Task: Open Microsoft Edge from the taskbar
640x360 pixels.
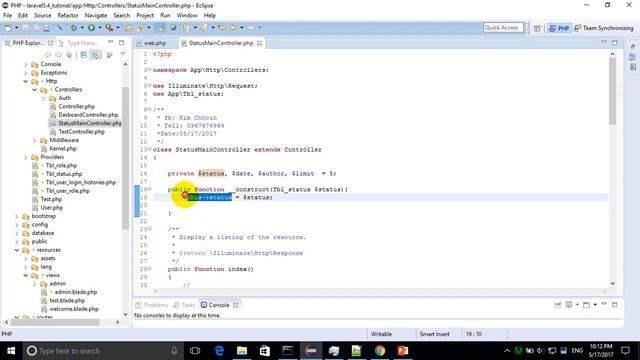Action: pos(219,351)
